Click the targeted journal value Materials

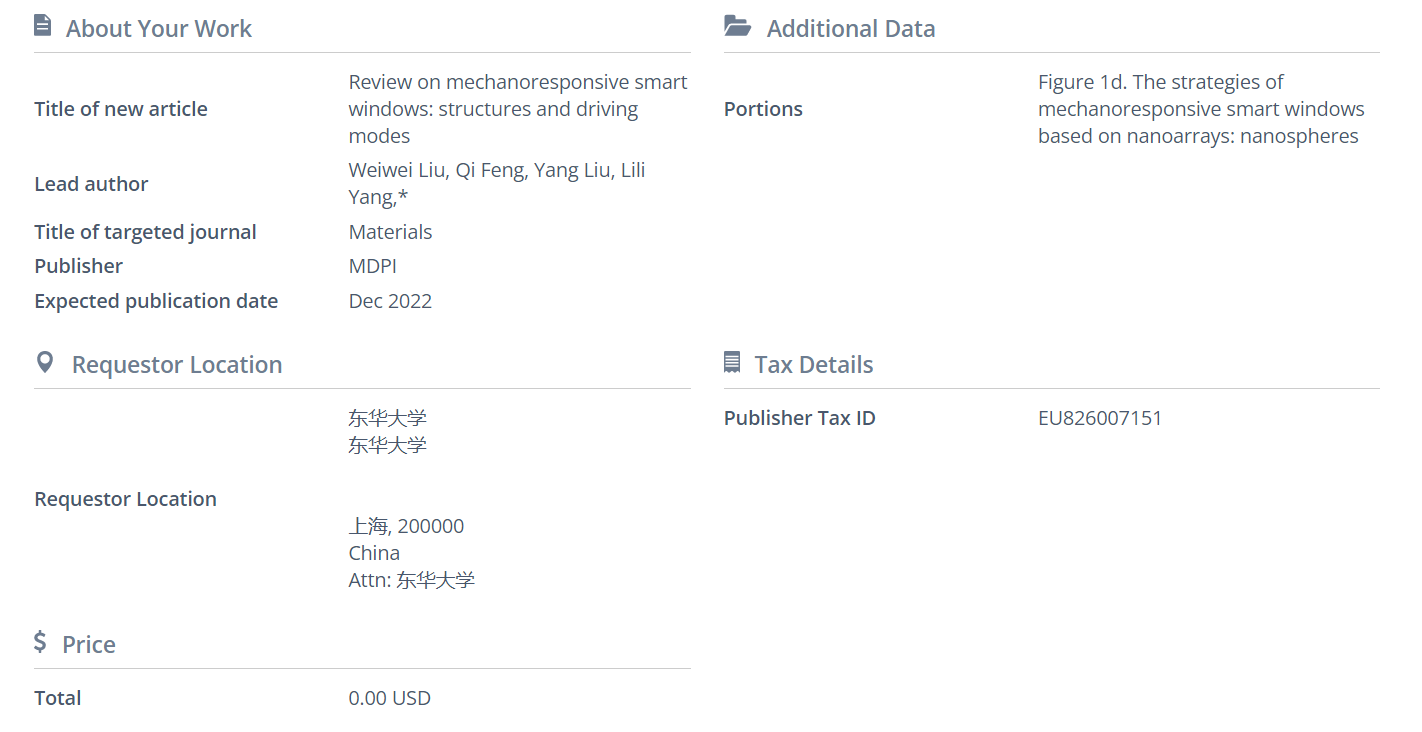click(x=391, y=232)
